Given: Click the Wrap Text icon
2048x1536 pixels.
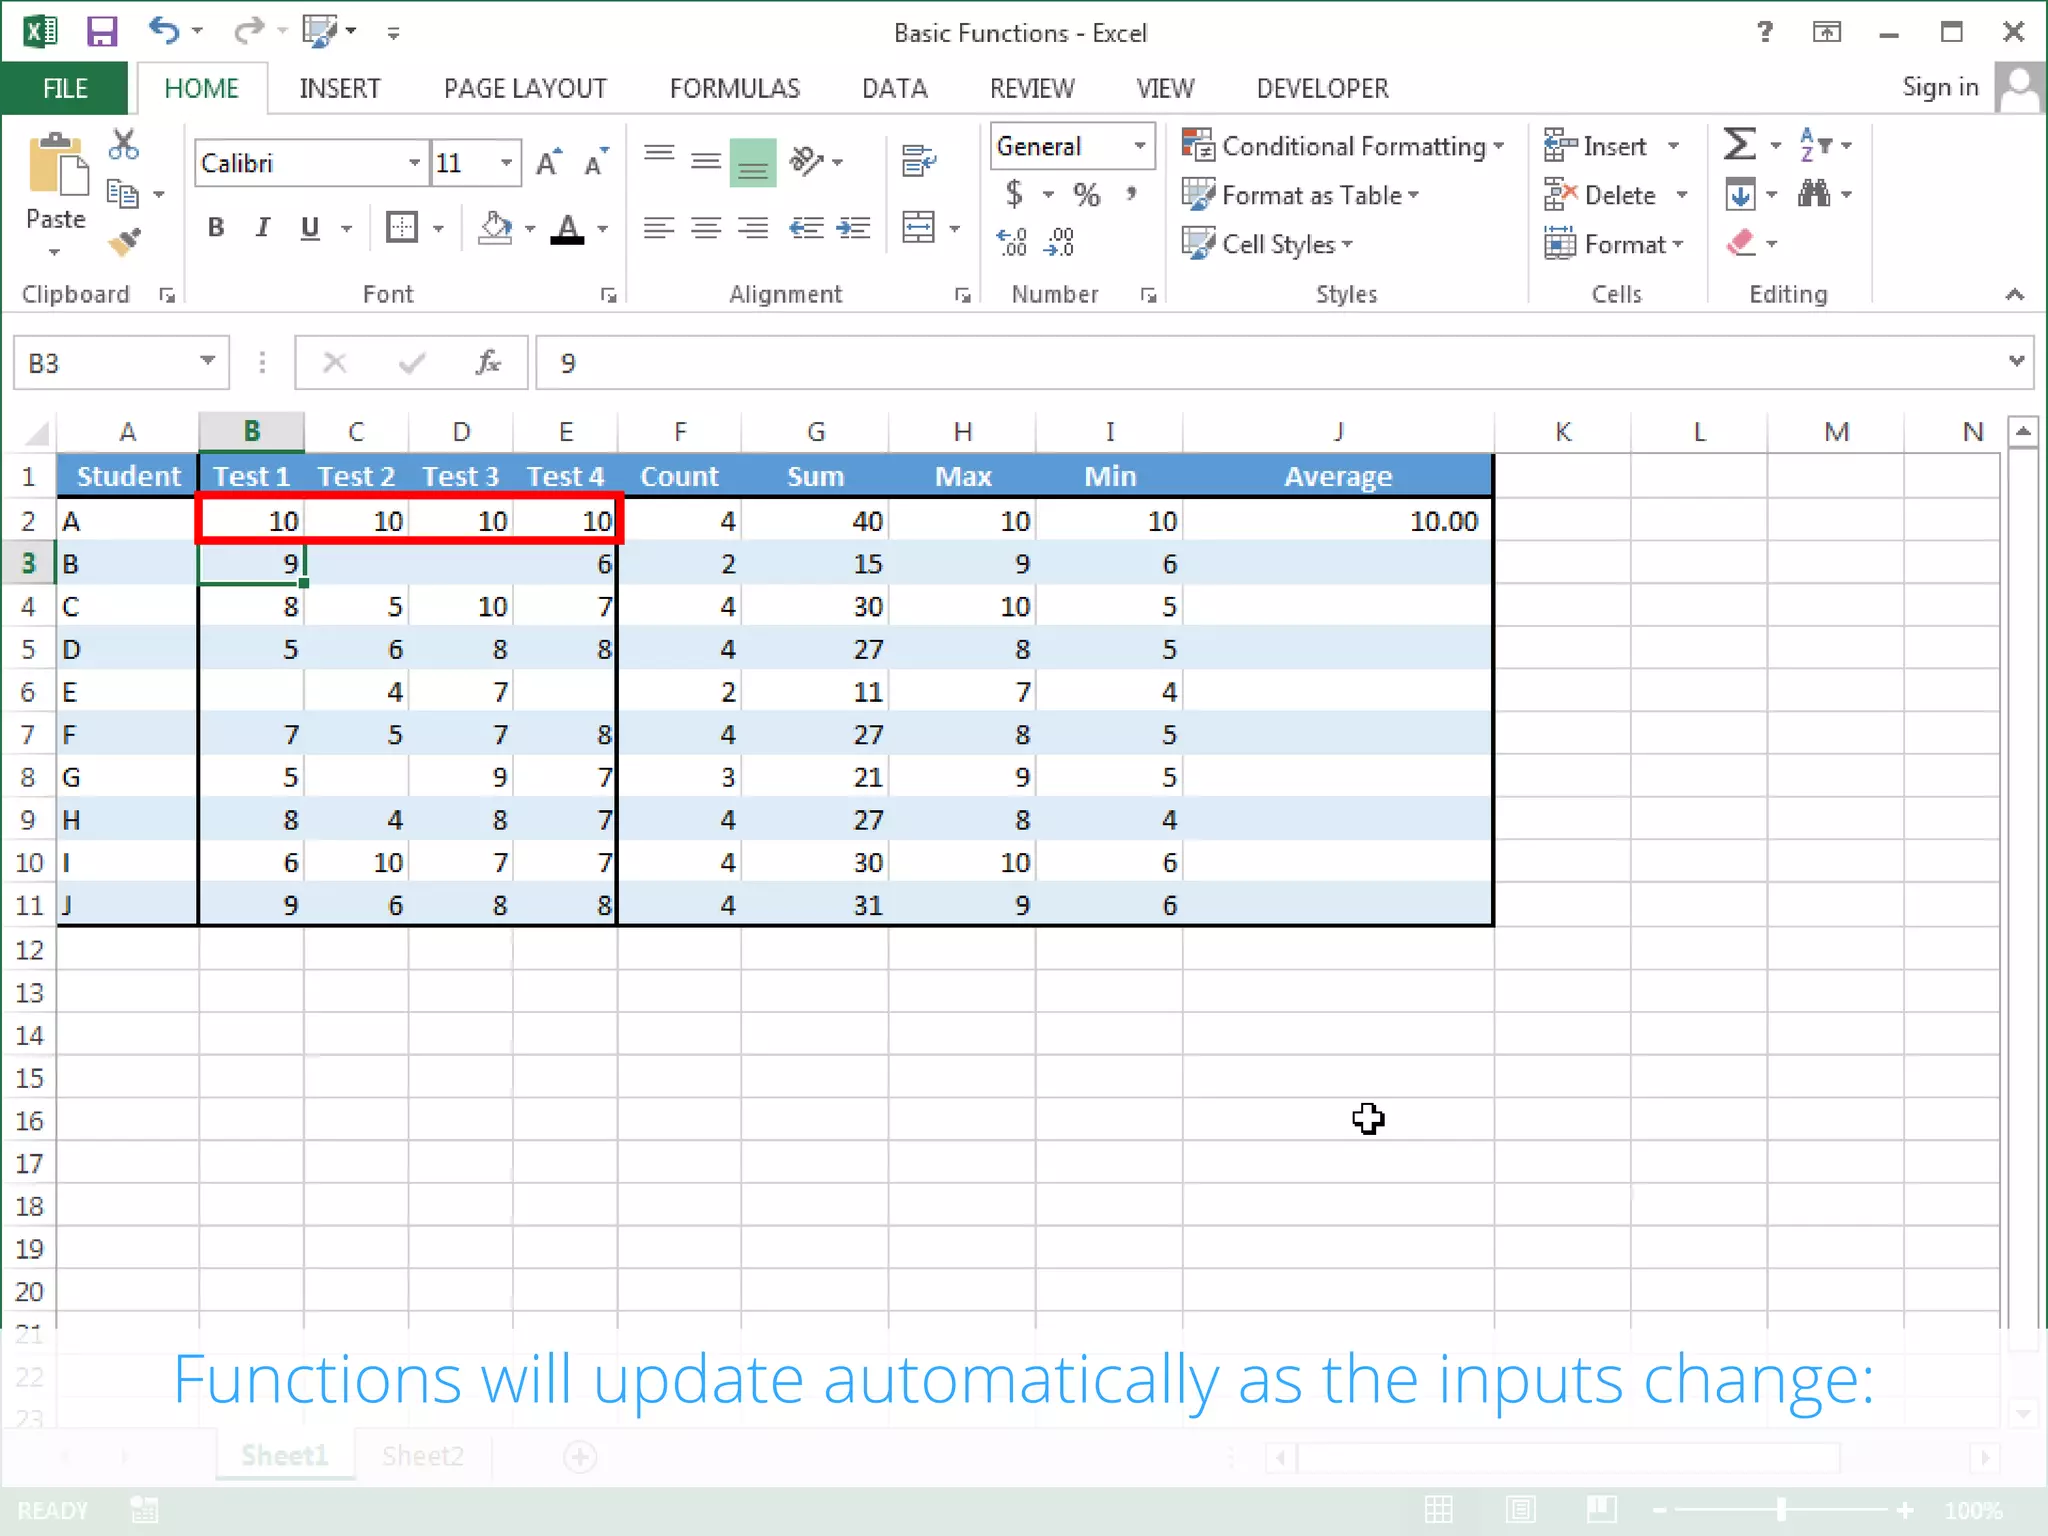Looking at the screenshot, I should (x=918, y=161).
